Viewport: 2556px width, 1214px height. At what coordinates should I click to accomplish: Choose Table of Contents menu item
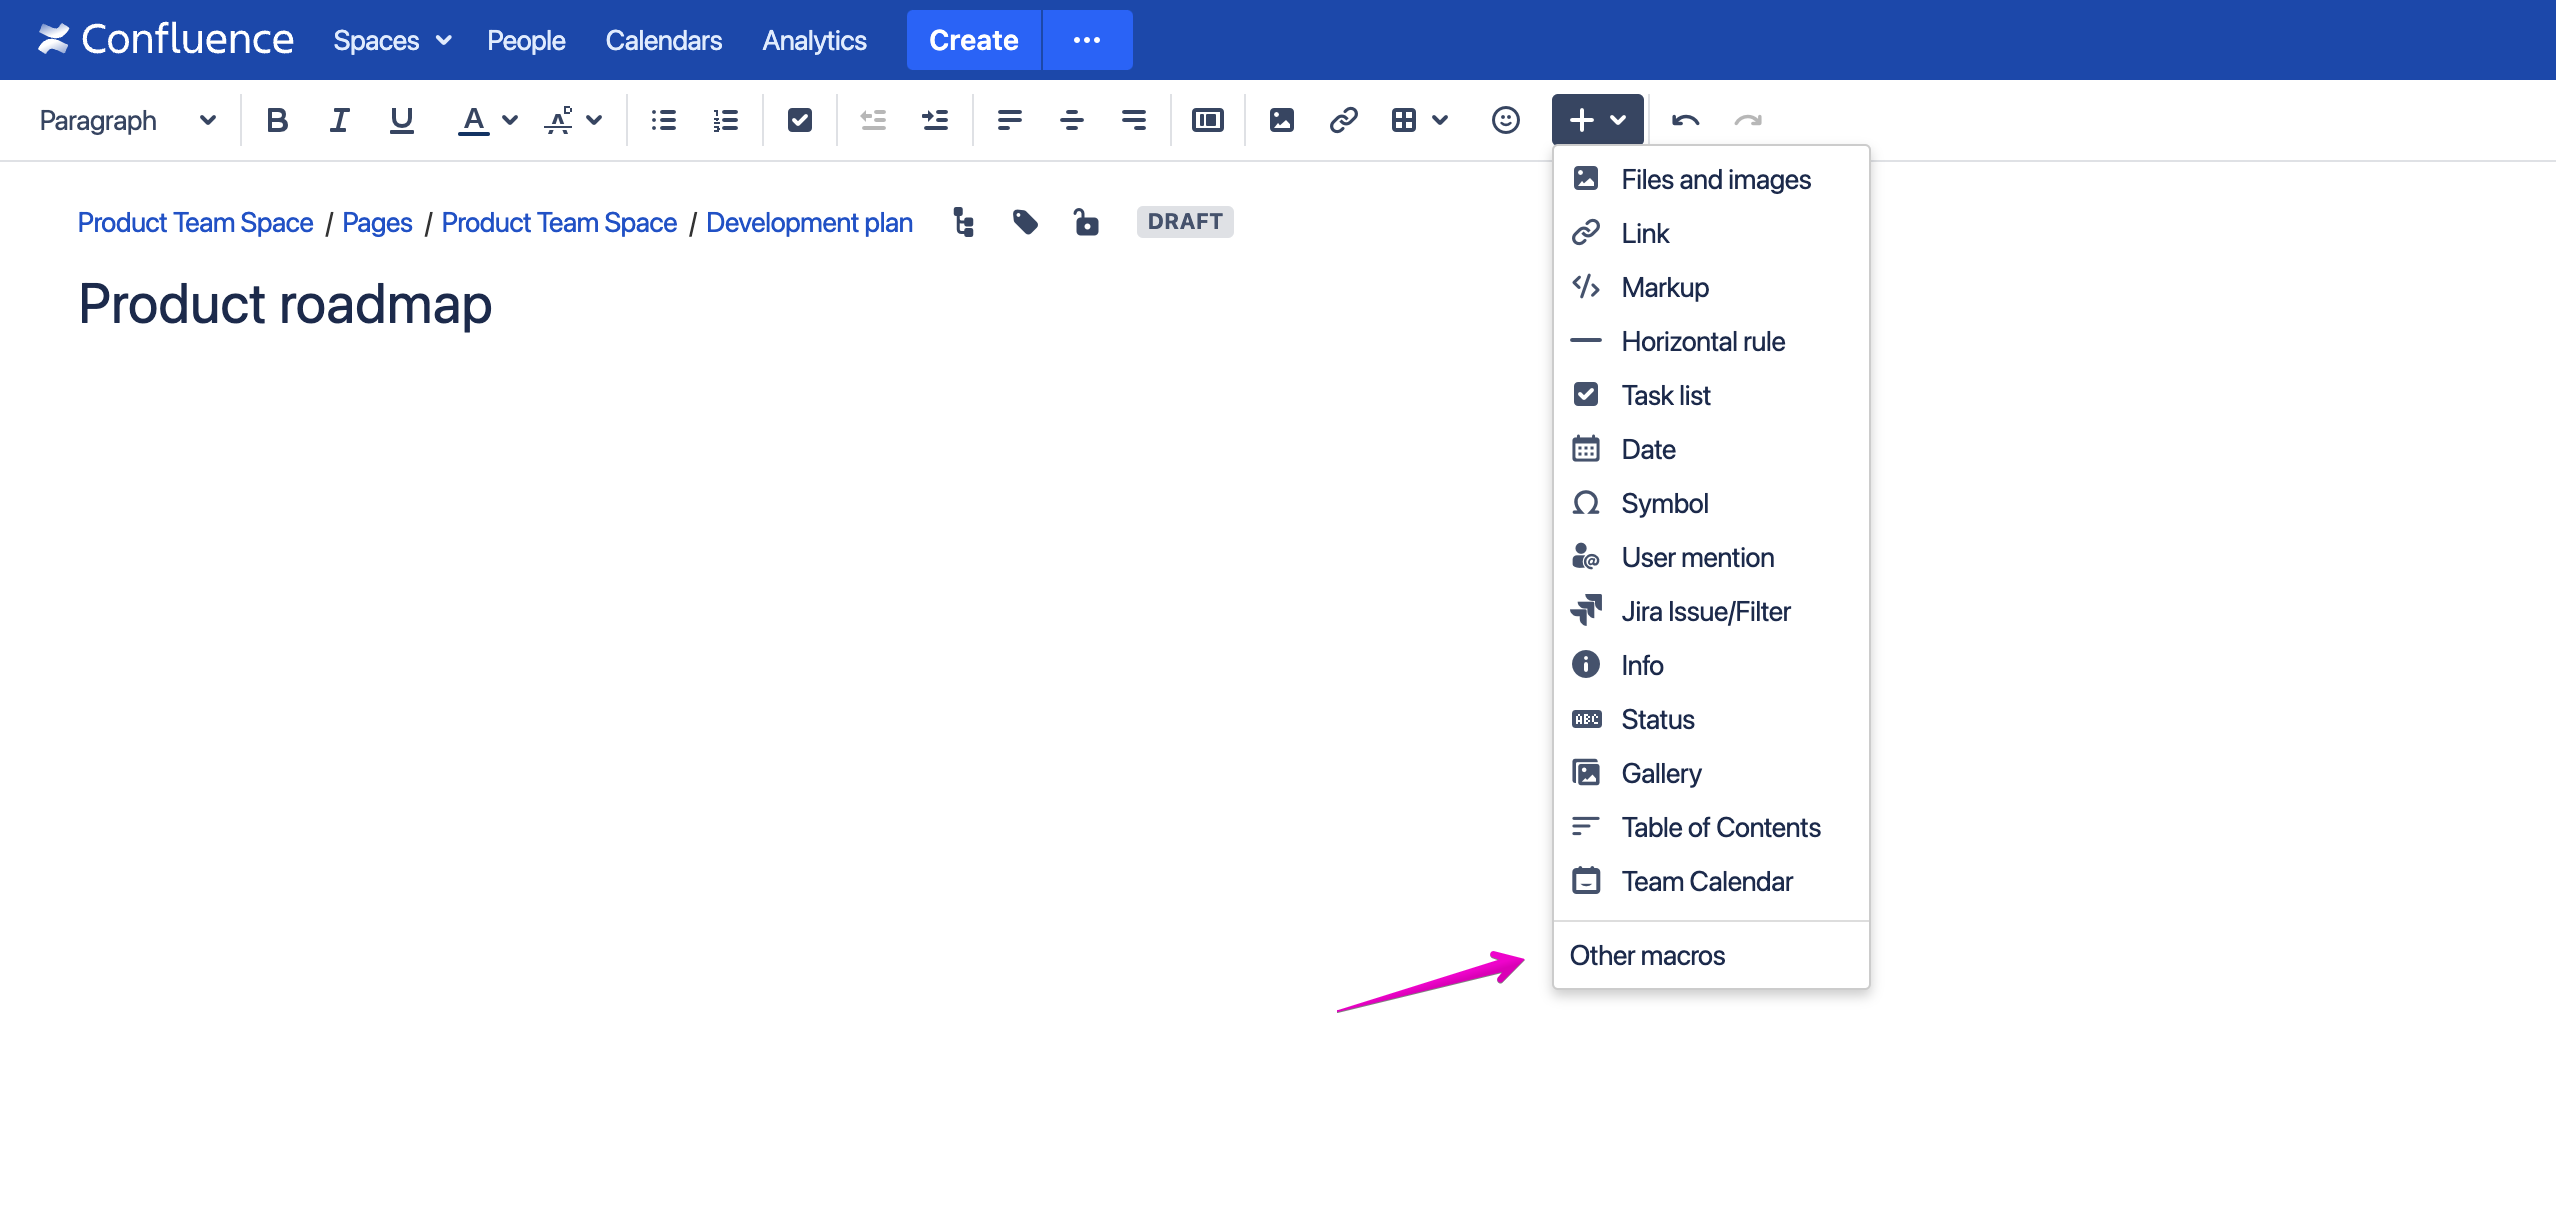pos(1720,827)
